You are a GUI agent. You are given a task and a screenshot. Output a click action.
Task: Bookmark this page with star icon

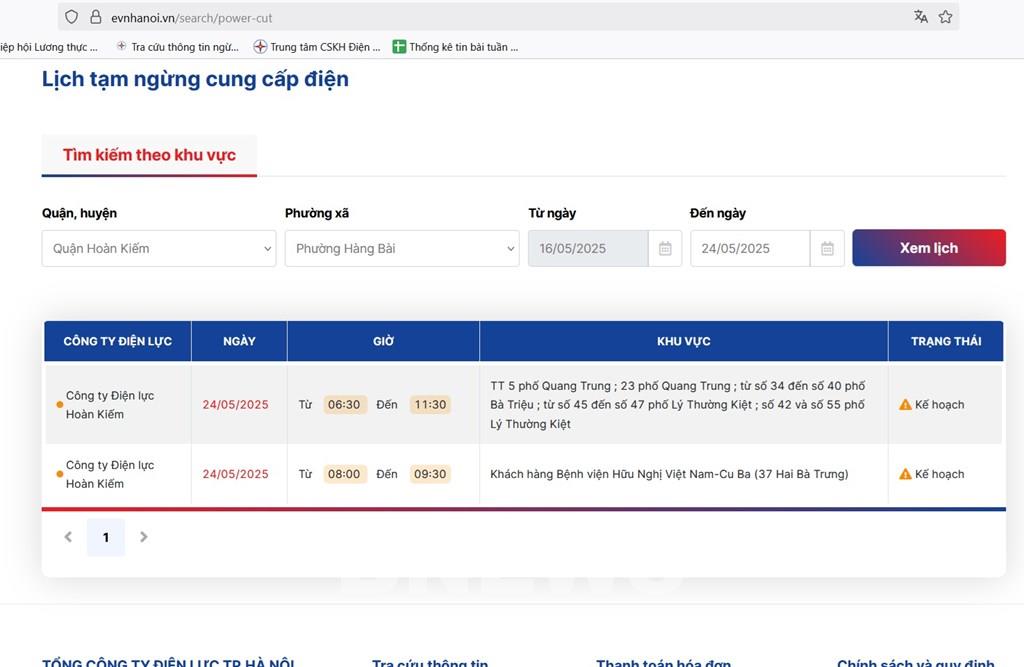click(945, 17)
